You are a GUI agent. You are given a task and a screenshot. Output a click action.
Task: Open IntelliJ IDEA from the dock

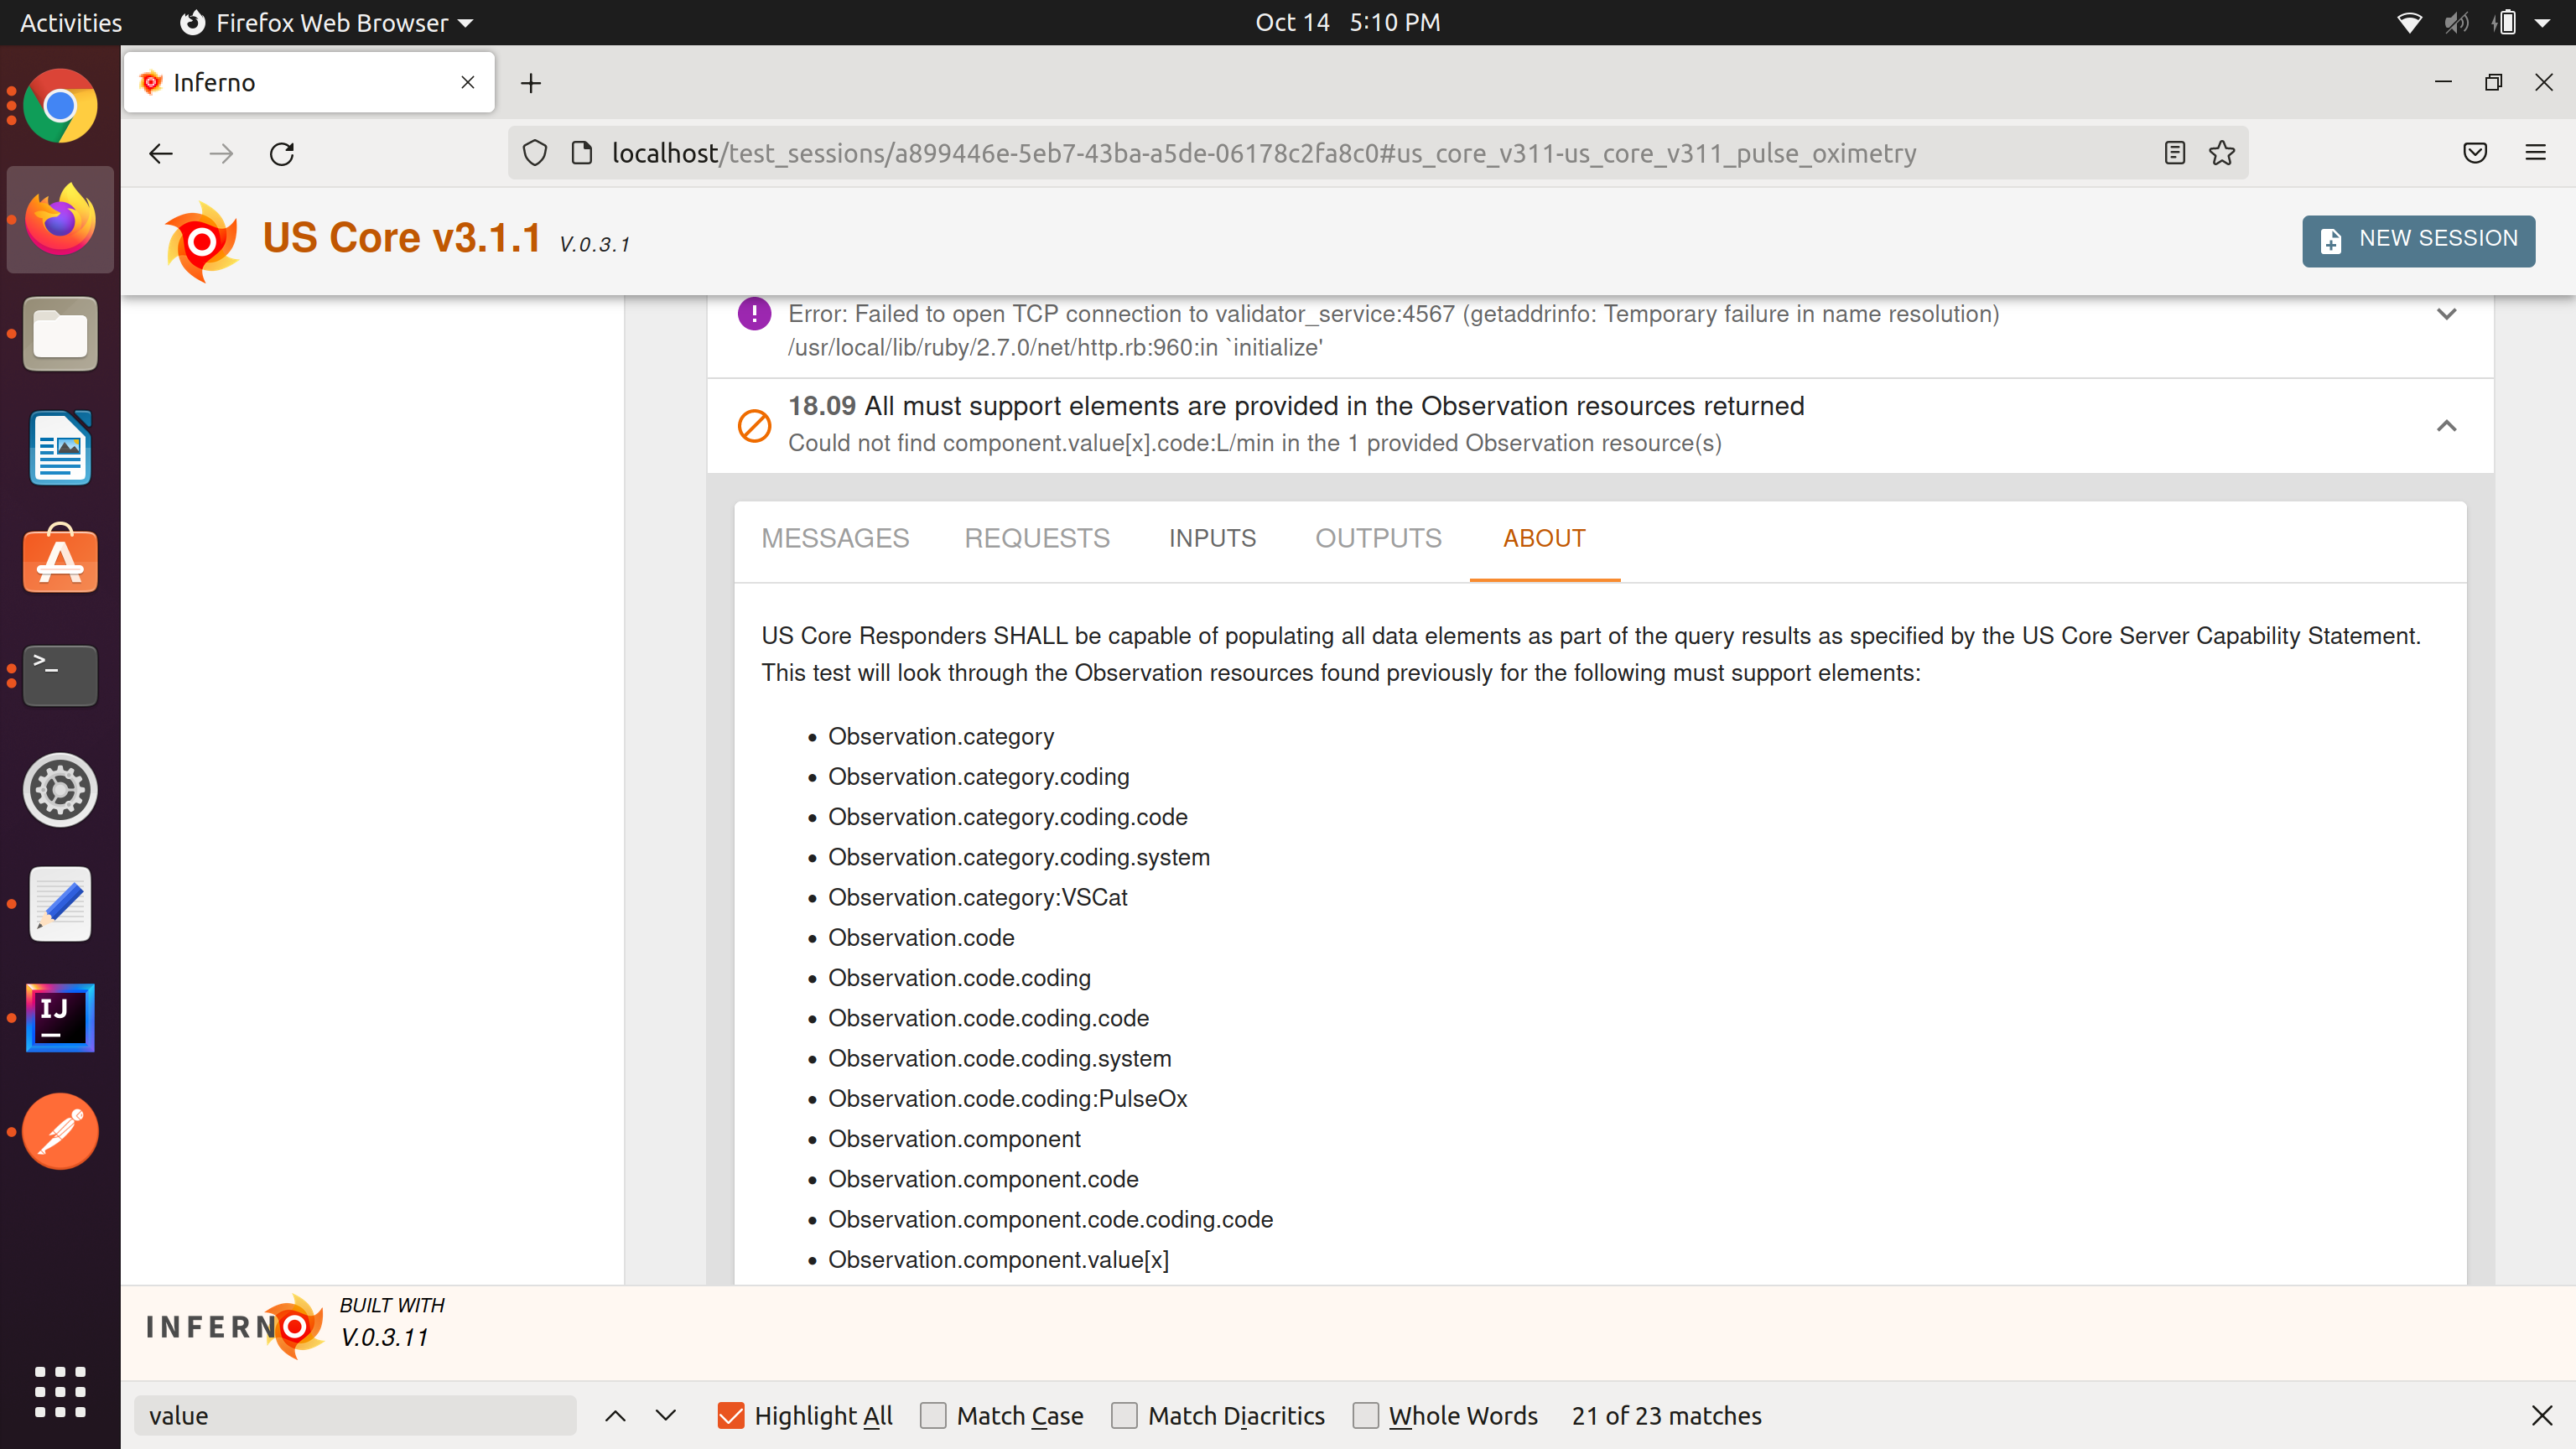click(x=60, y=1017)
